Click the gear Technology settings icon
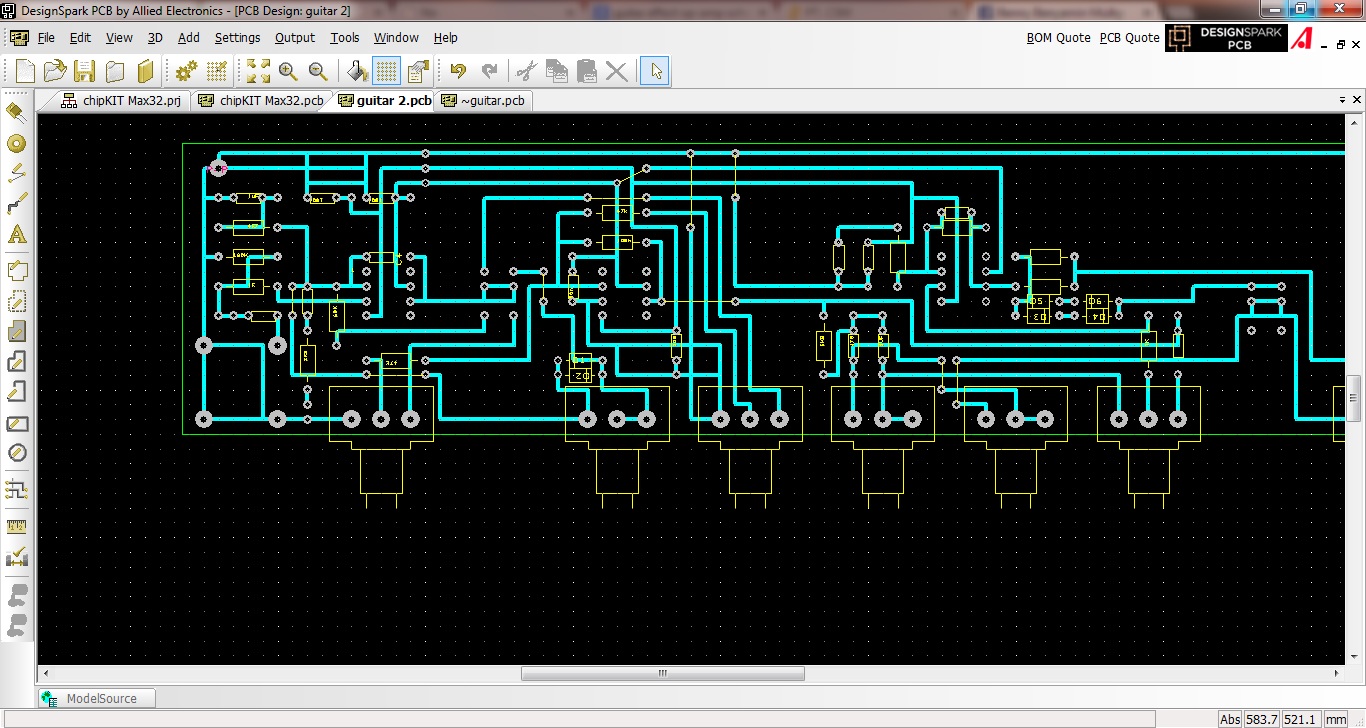The image size is (1366, 728). click(x=186, y=71)
